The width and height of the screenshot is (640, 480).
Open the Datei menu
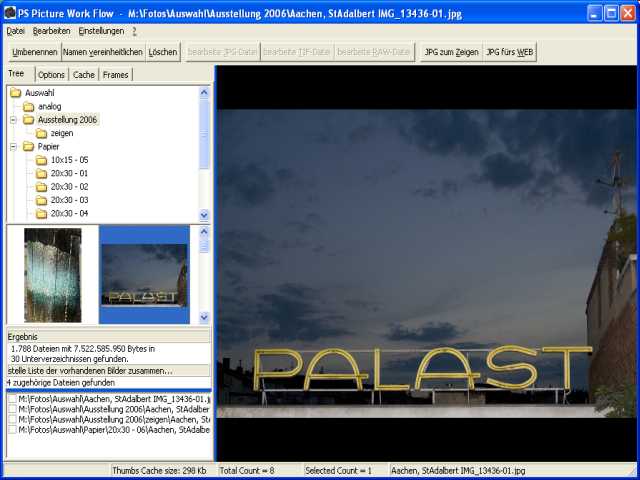[16, 31]
